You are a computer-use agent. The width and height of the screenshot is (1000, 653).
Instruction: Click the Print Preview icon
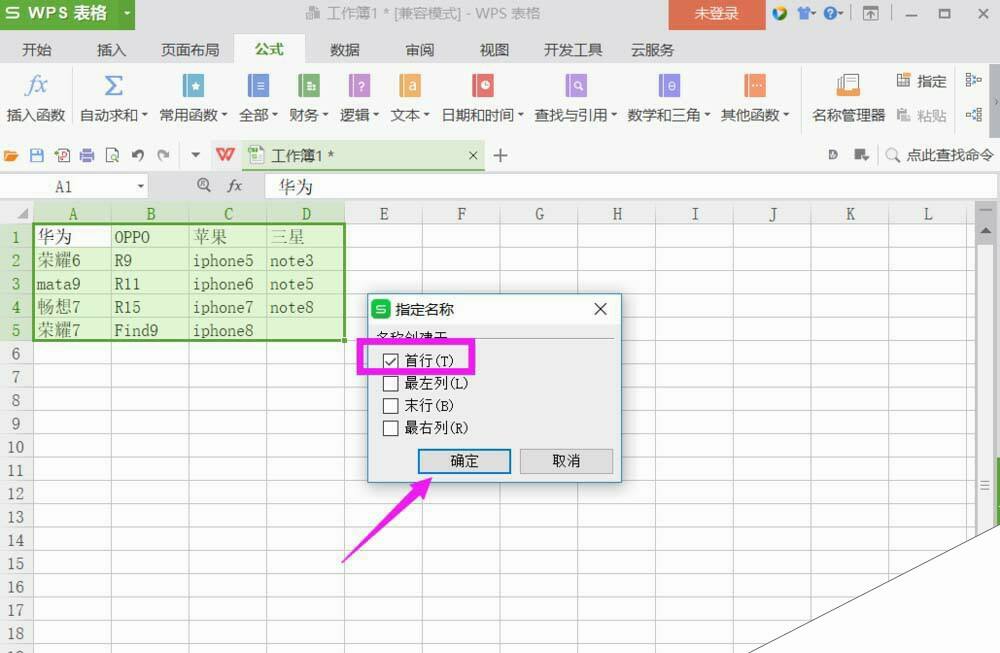pos(112,155)
